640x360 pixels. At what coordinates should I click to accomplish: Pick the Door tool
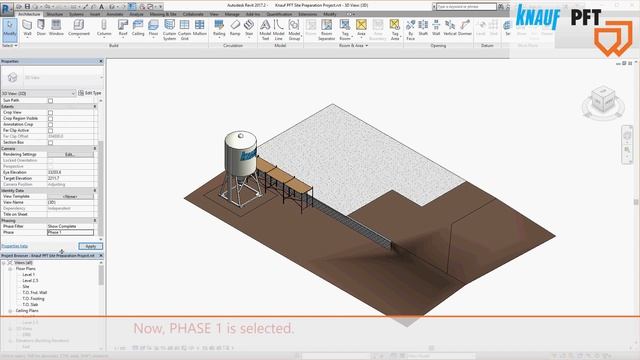tap(41, 28)
